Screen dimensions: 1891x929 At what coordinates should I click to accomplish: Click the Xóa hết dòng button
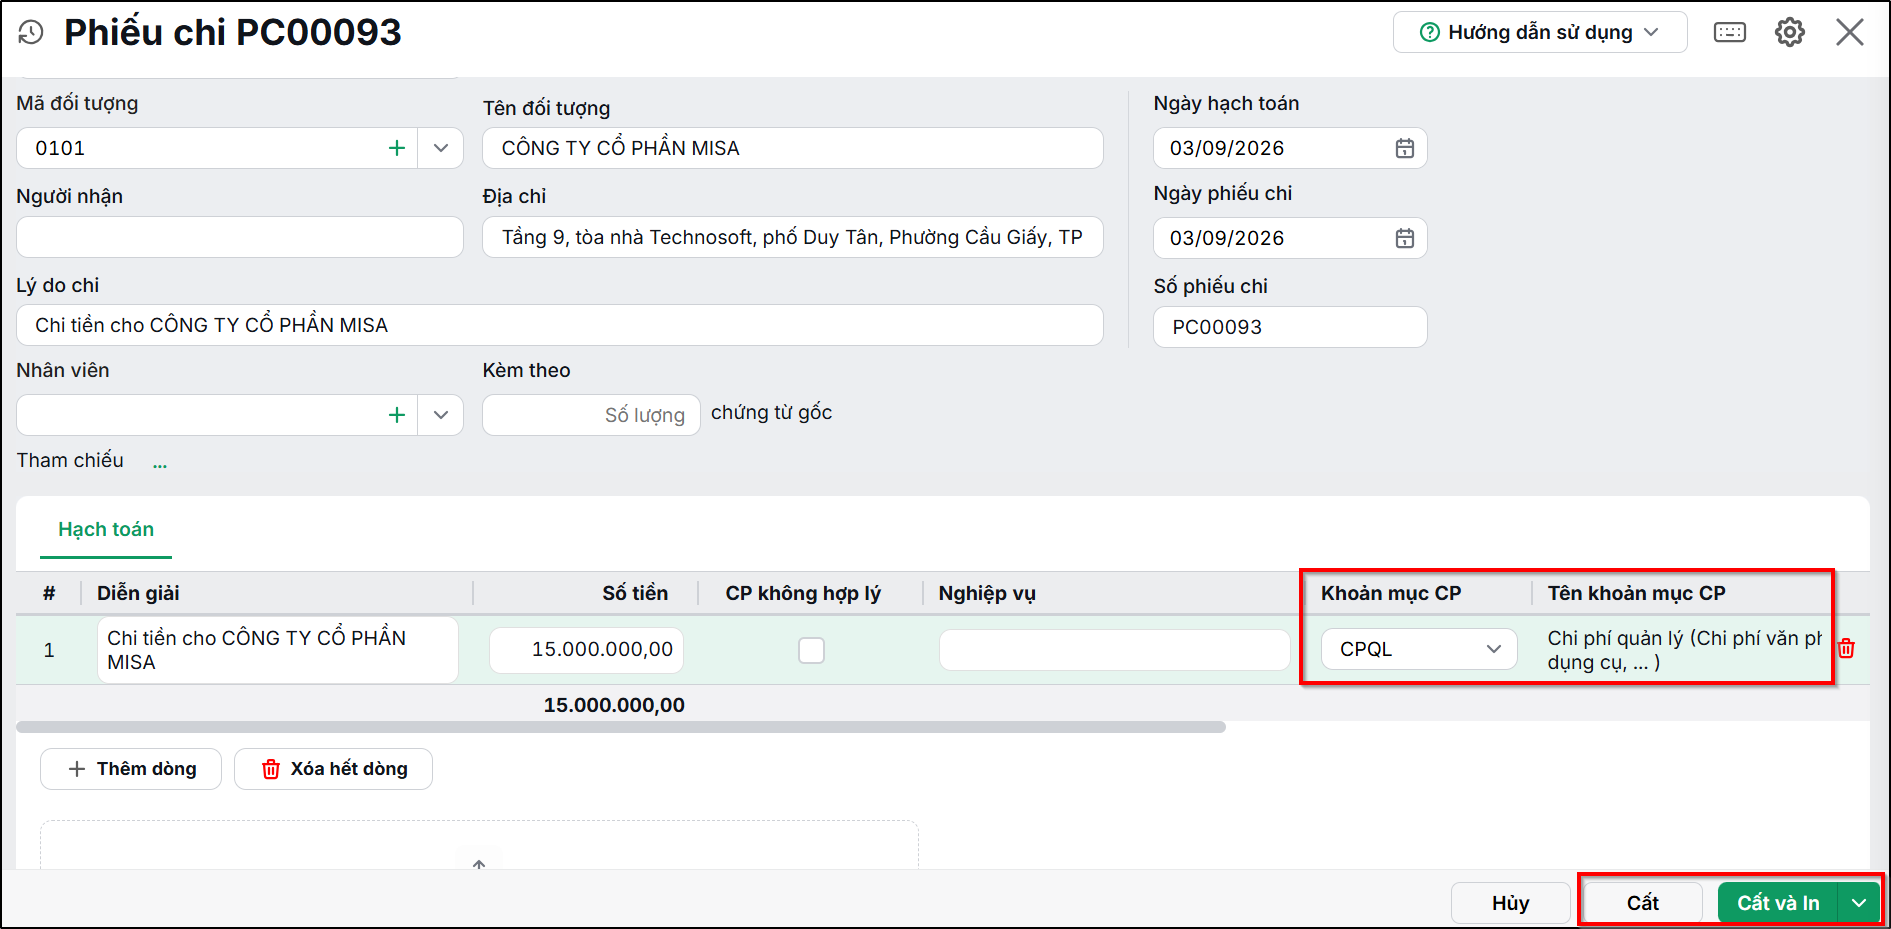[334, 769]
